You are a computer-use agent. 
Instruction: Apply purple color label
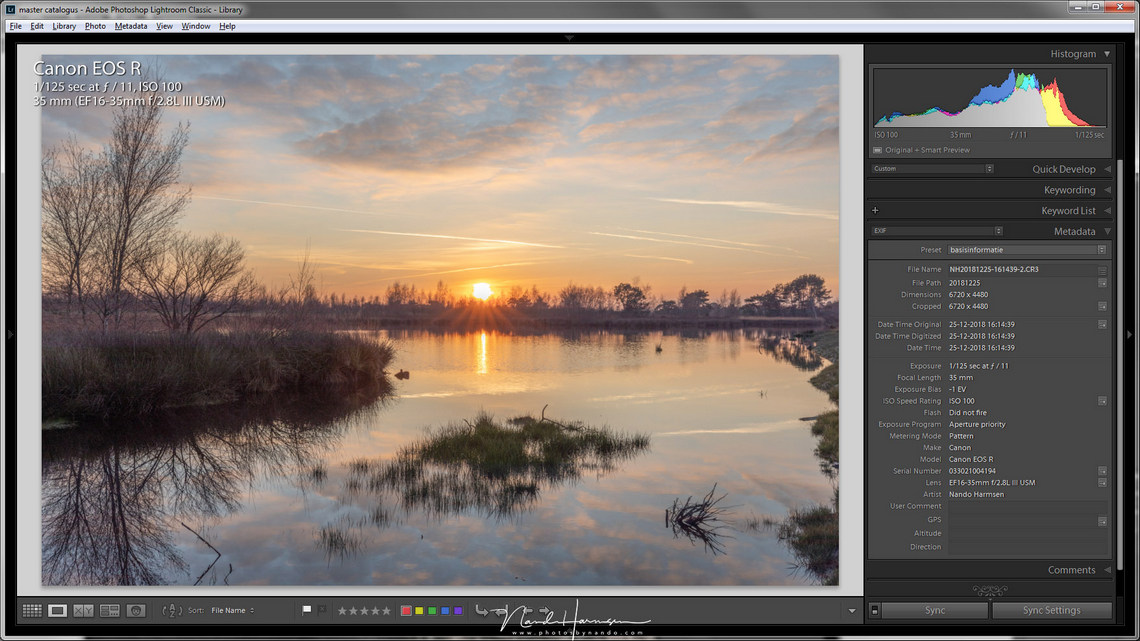click(x=458, y=610)
